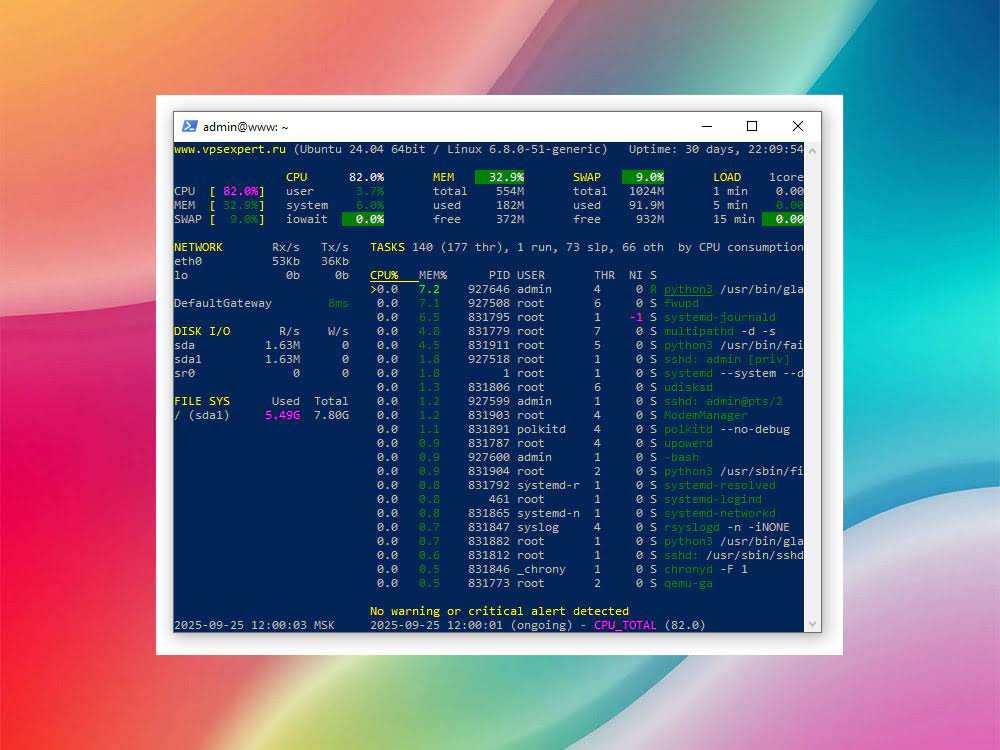
Task: Click 'No warning or critical alert detected' message
Action: [x=499, y=612]
